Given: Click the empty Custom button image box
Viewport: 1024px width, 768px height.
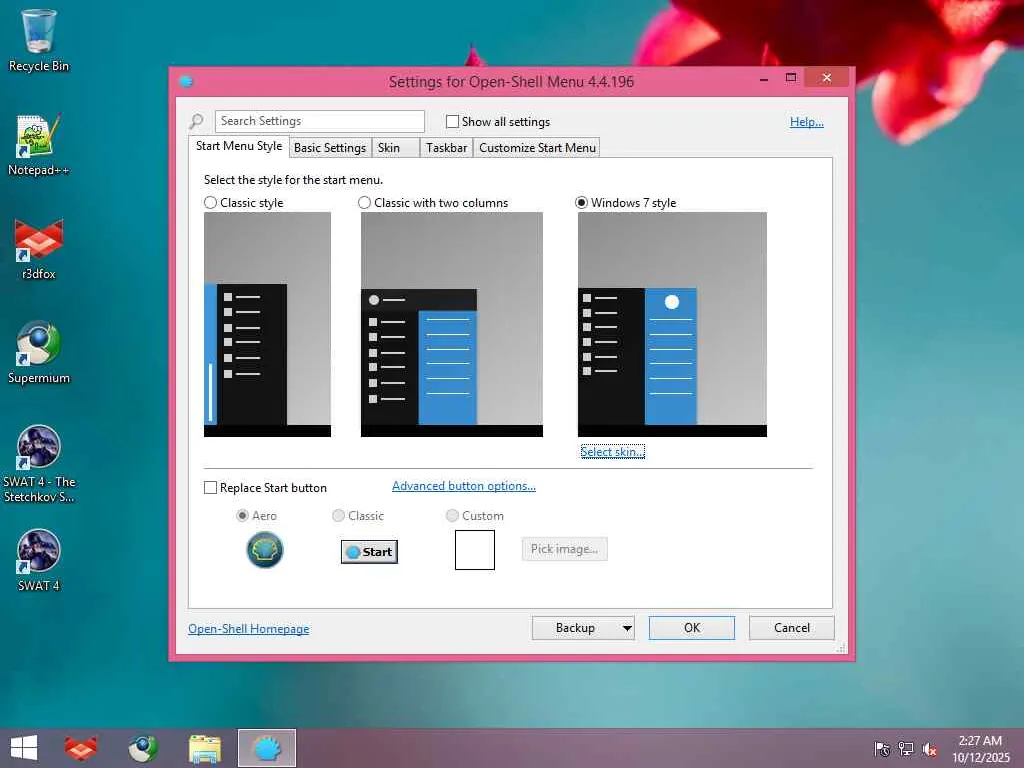Looking at the screenshot, I should [x=475, y=550].
